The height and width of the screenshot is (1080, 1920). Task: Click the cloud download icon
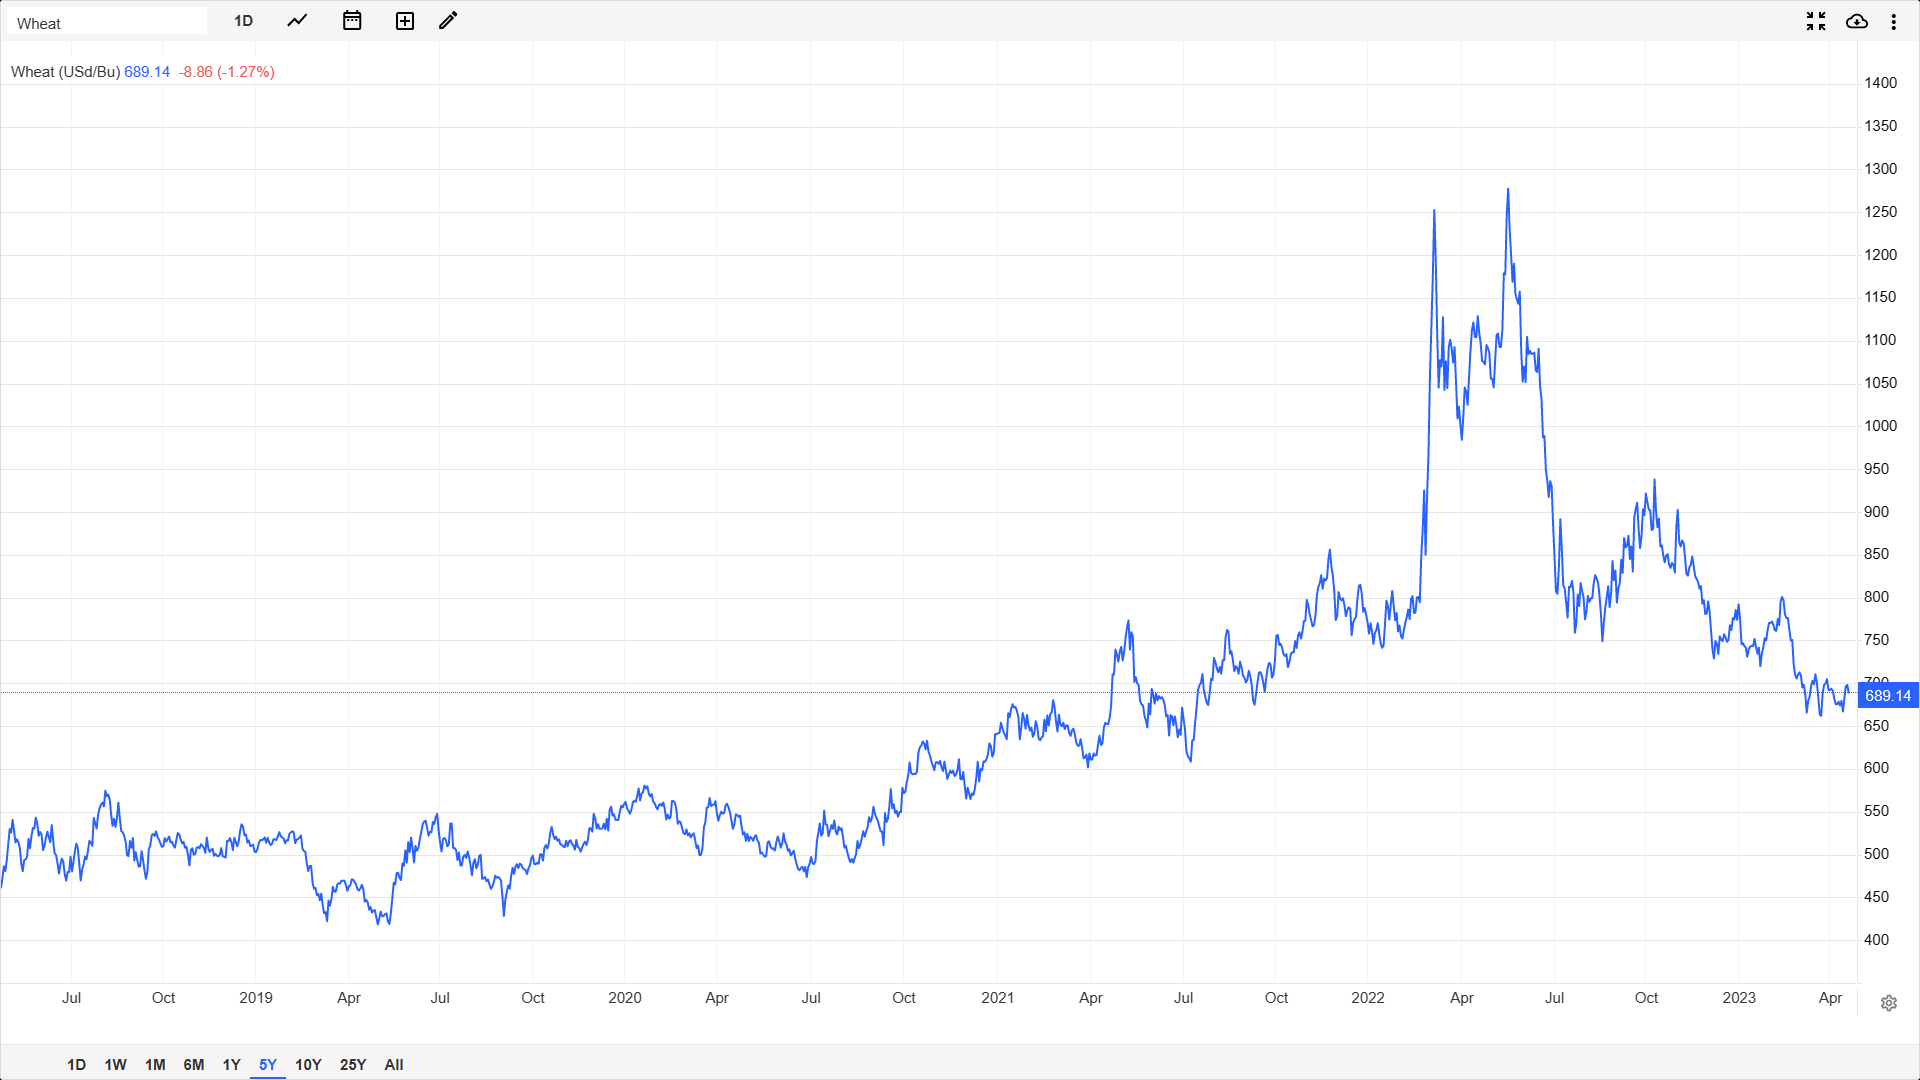pyautogui.click(x=1857, y=21)
